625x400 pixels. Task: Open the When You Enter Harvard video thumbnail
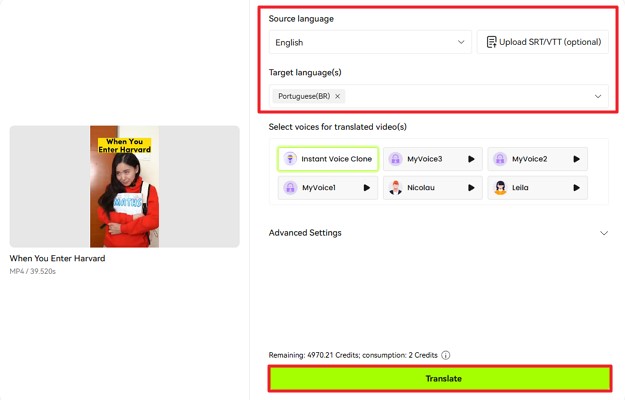point(124,186)
